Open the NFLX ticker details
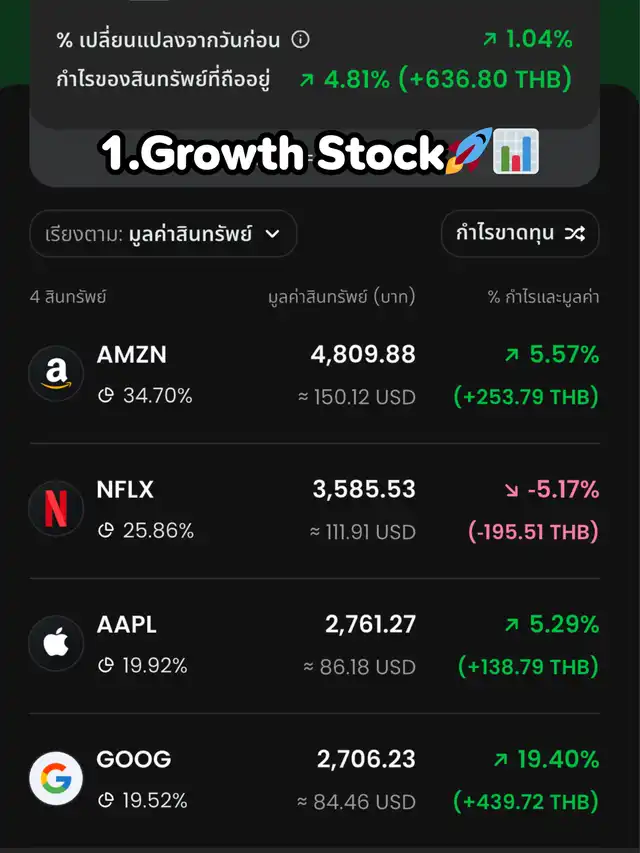The height and width of the screenshot is (853, 640). [x=126, y=490]
